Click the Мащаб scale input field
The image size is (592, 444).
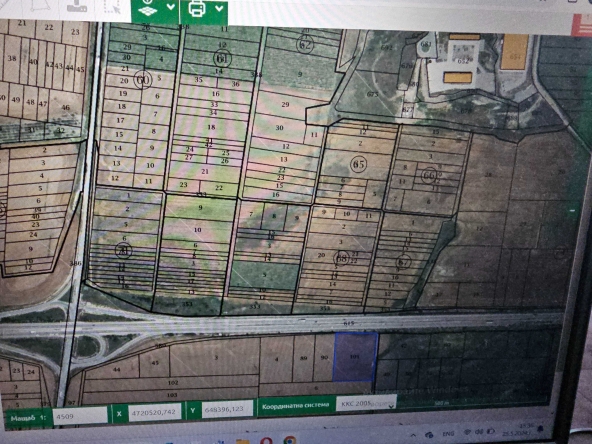click(x=80, y=416)
